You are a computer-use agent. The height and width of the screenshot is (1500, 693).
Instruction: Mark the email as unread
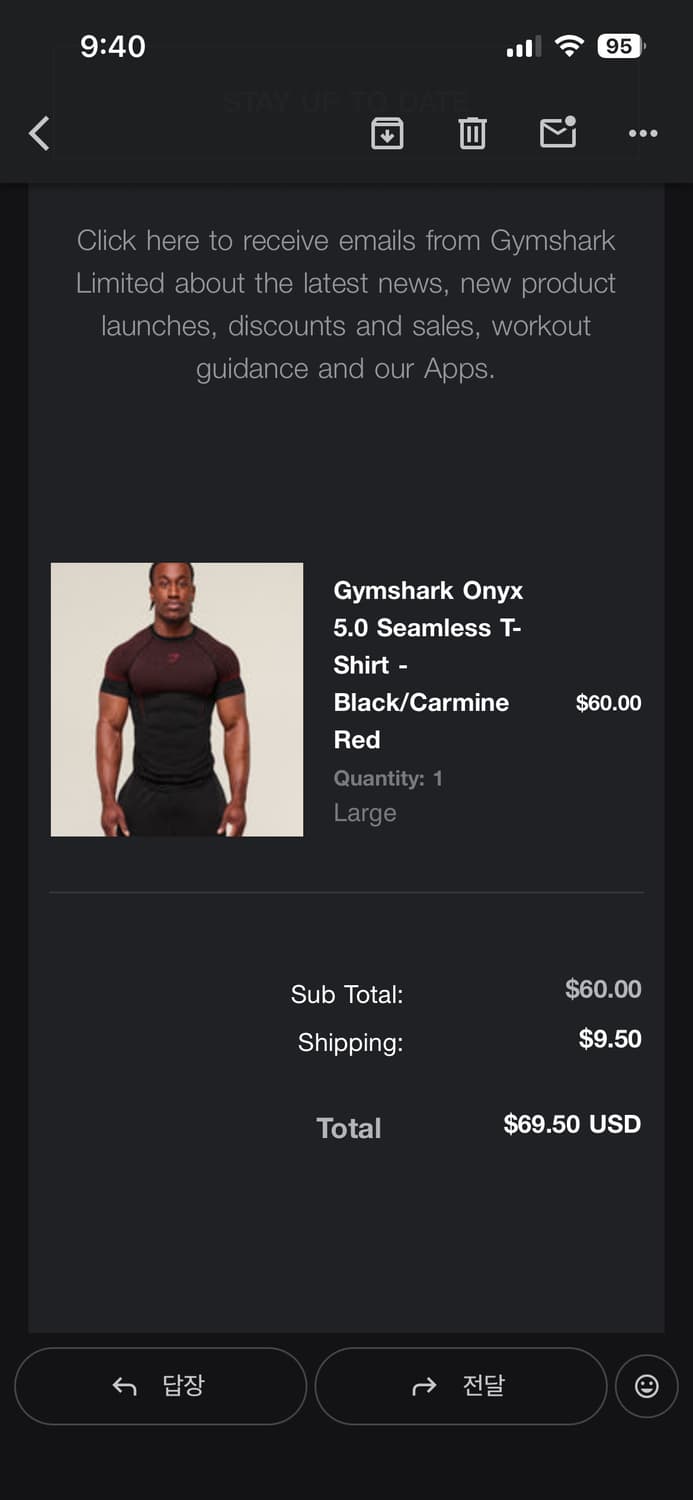point(558,133)
